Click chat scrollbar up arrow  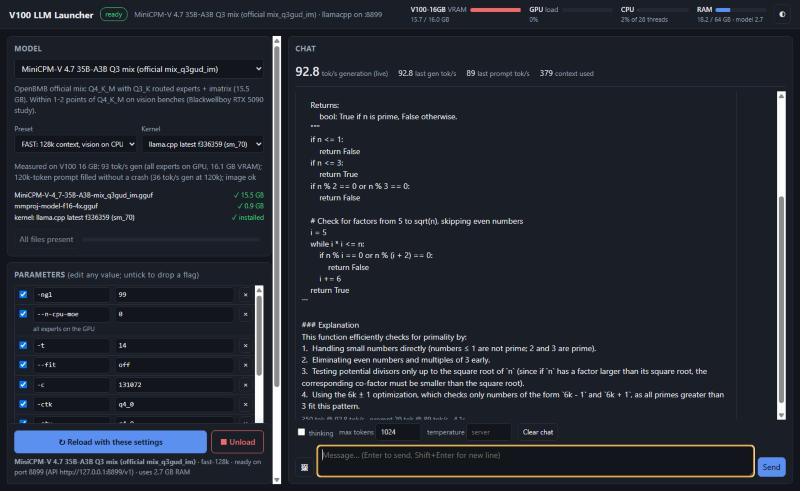coord(781,95)
